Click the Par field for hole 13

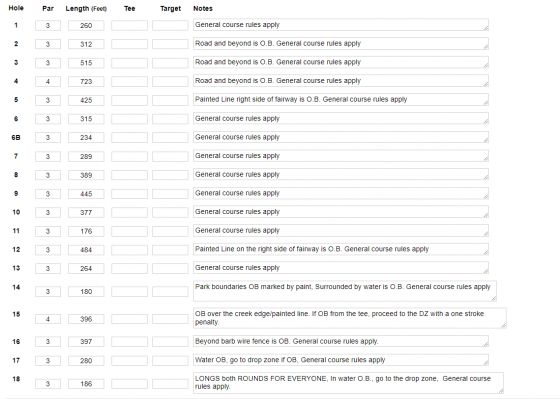[48, 268]
